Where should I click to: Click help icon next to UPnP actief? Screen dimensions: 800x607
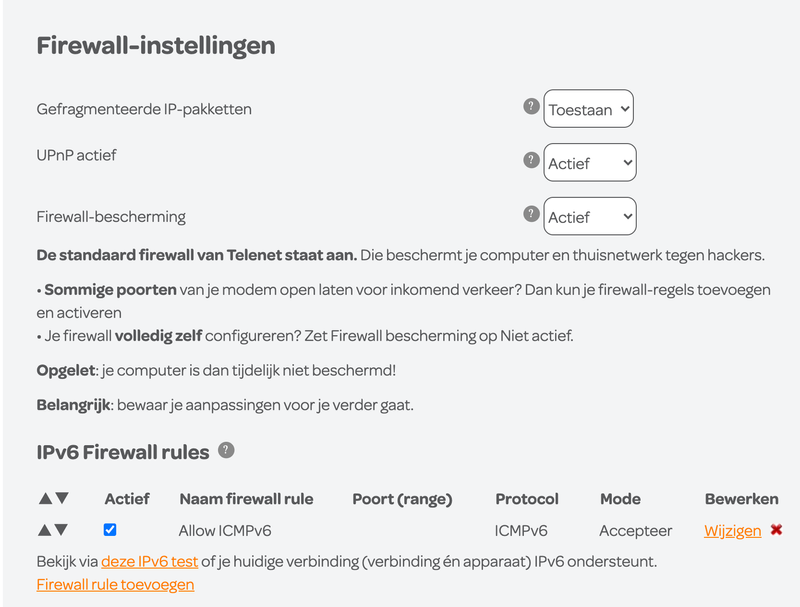531,160
